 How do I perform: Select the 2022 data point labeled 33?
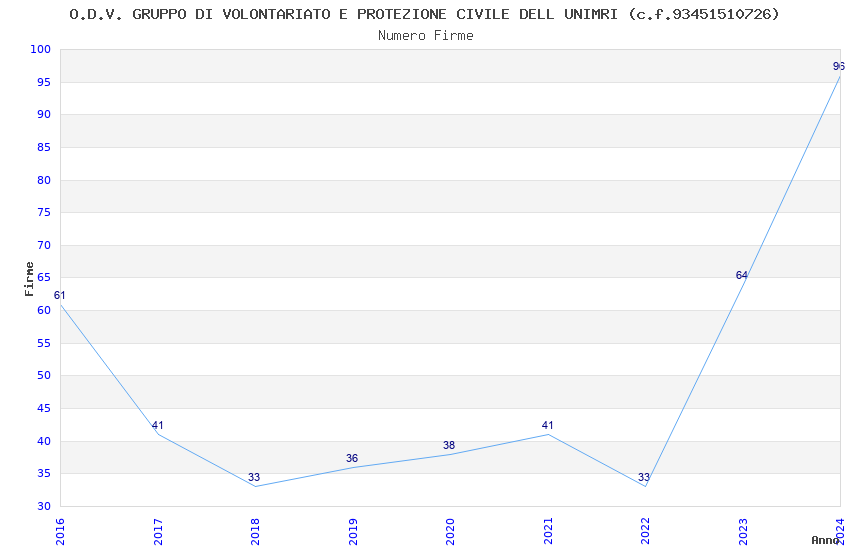point(645,486)
